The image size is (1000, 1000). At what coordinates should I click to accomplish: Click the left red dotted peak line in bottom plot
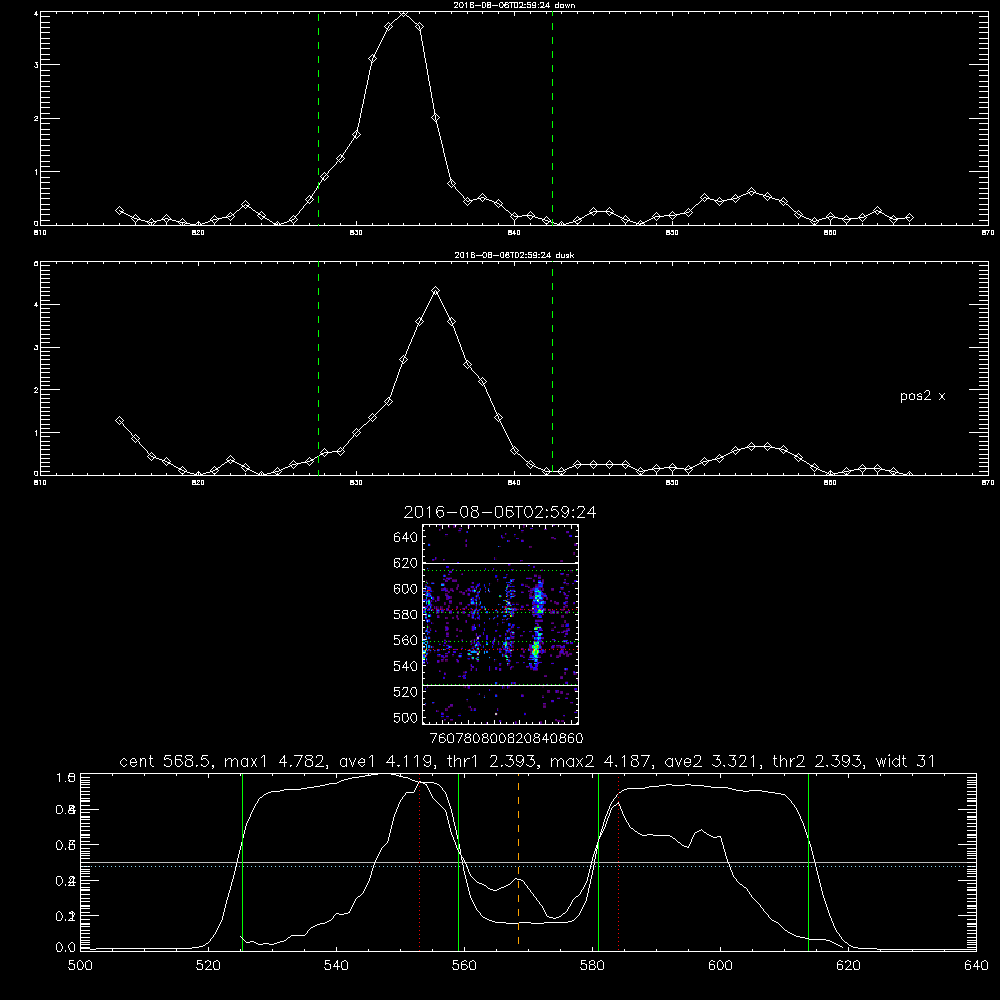click(419, 864)
